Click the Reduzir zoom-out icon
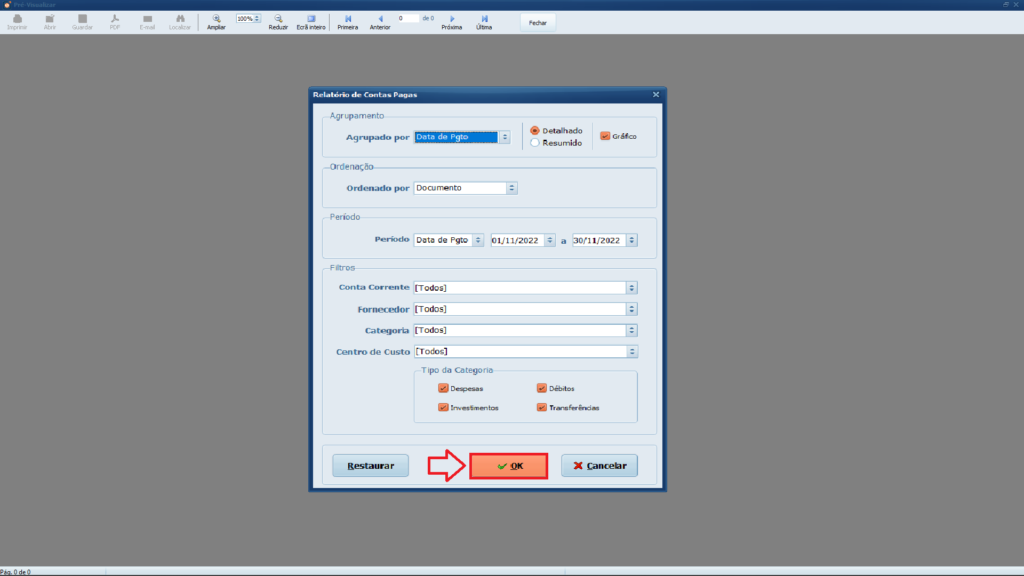Screen dimensions: 1024x576 click(x=278, y=19)
